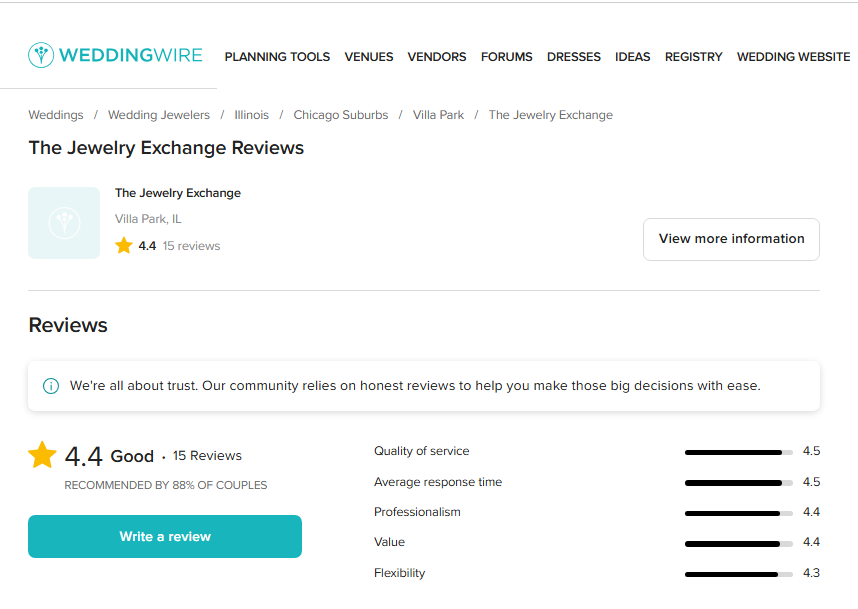Click the 'Villa Park, IL' location text

(x=148, y=219)
